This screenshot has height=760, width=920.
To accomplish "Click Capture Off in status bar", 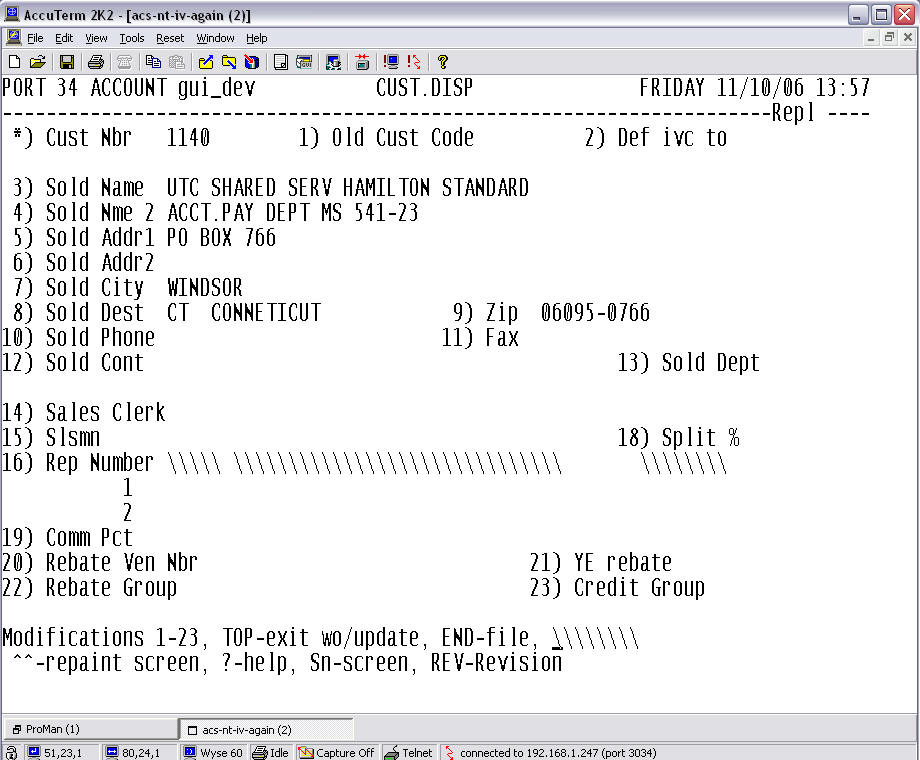I will (337, 752).
